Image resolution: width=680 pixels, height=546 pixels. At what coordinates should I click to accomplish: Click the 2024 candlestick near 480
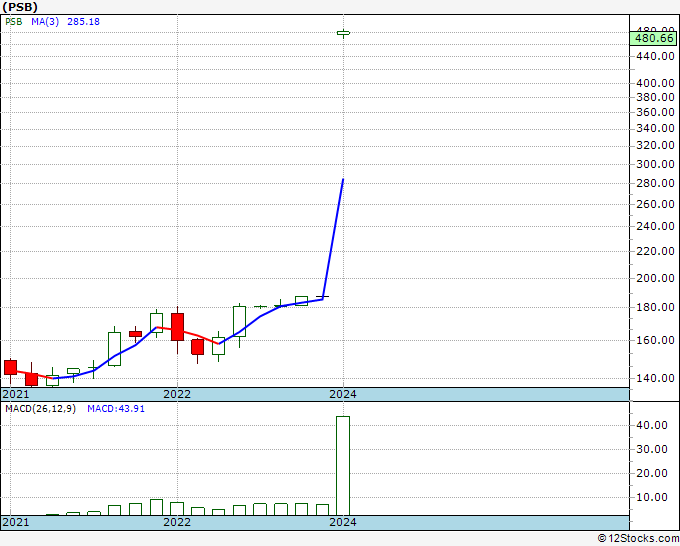tap(343, 33)
